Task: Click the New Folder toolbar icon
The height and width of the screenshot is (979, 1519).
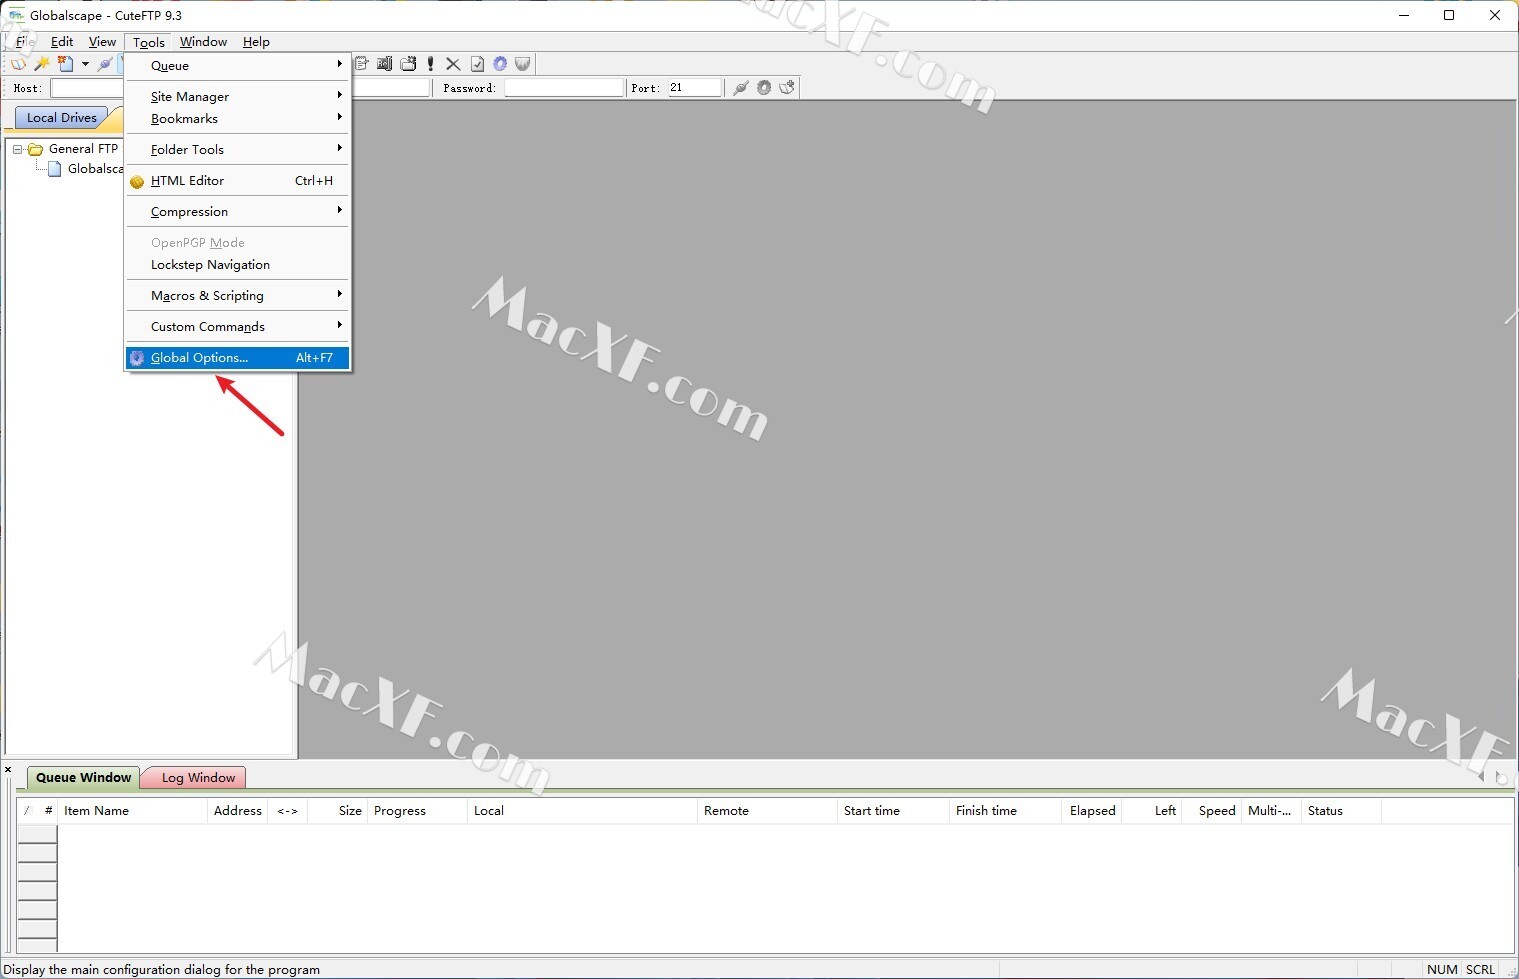Action: (408, 64)
